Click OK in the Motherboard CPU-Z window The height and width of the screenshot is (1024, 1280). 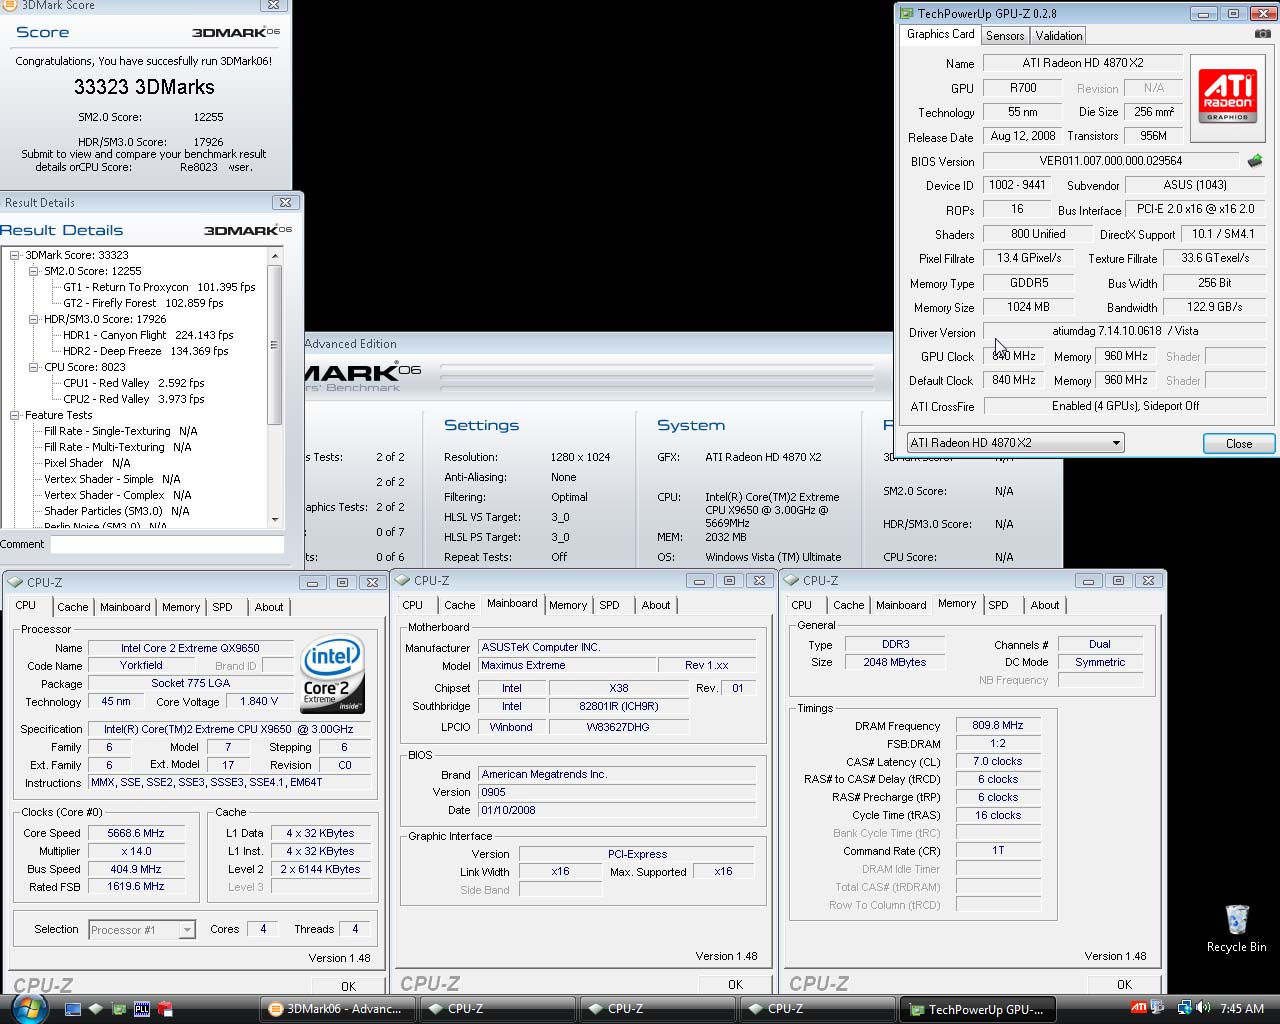(735, 984)
